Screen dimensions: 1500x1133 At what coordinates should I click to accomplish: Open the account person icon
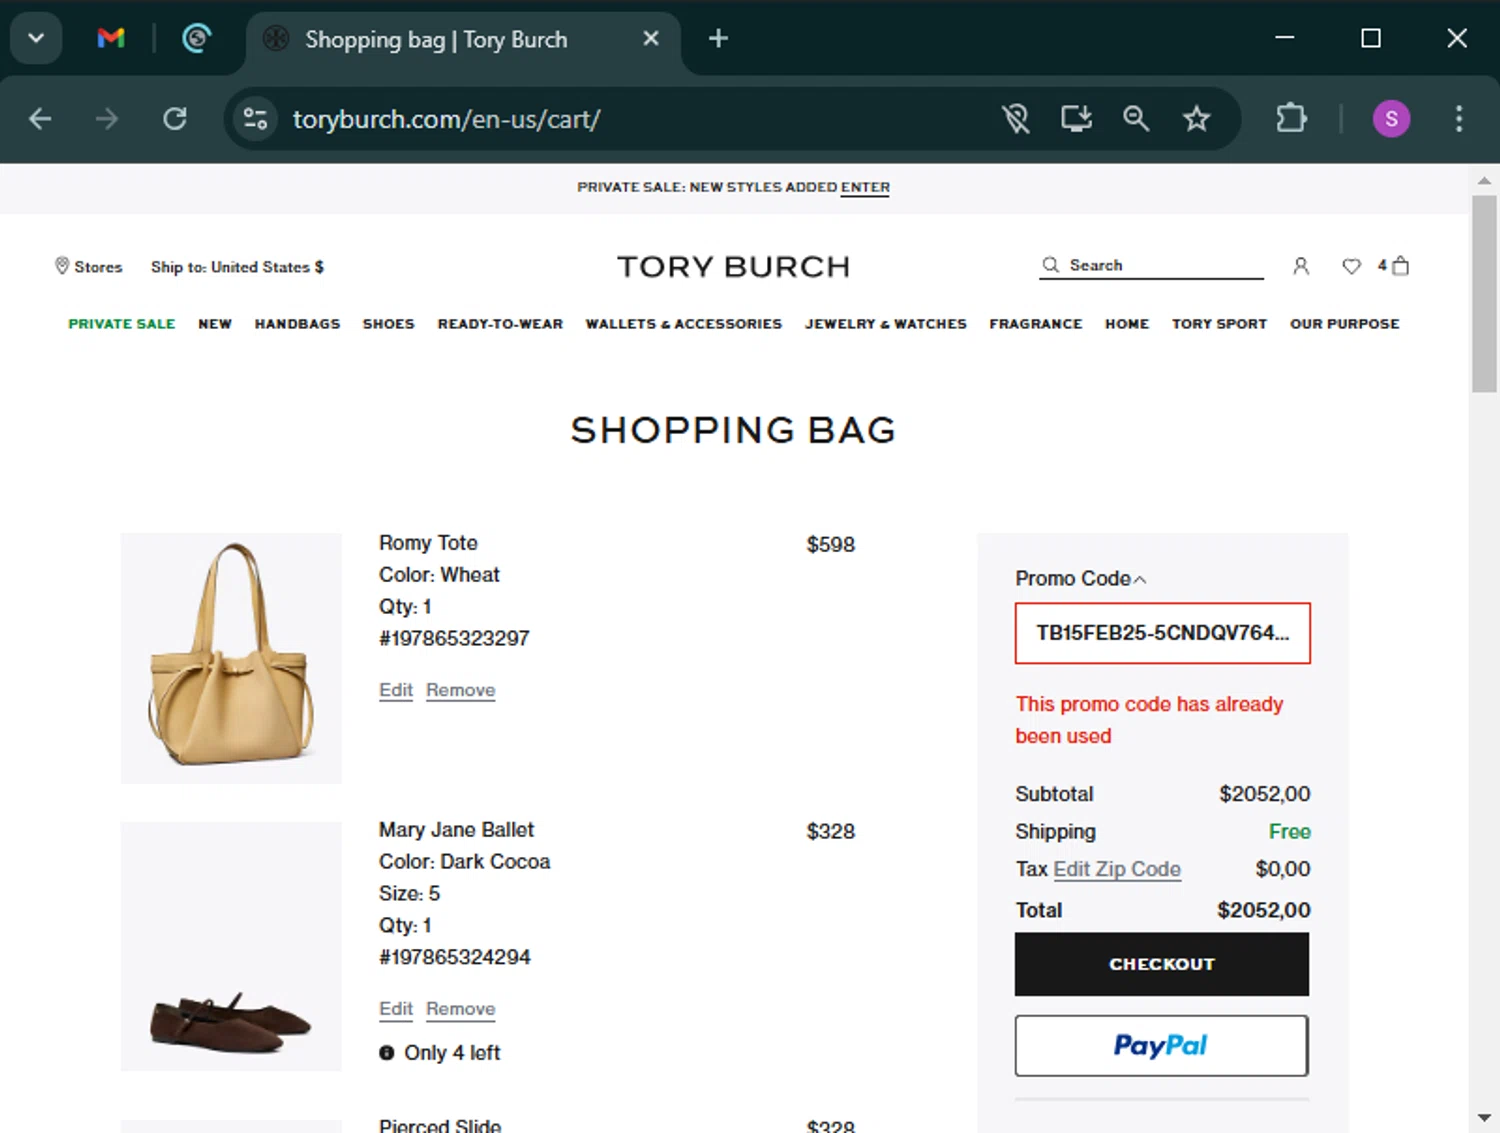(x=1301, y=266)
